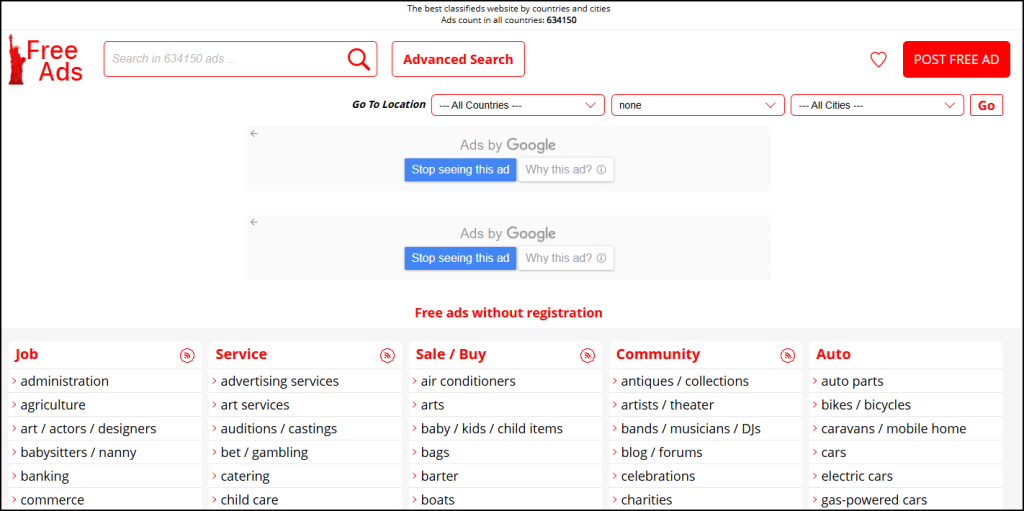This screenshot has height=511, width=1024.
Task: Click the RSS feed icon in Service header
Action: point(387,355)
